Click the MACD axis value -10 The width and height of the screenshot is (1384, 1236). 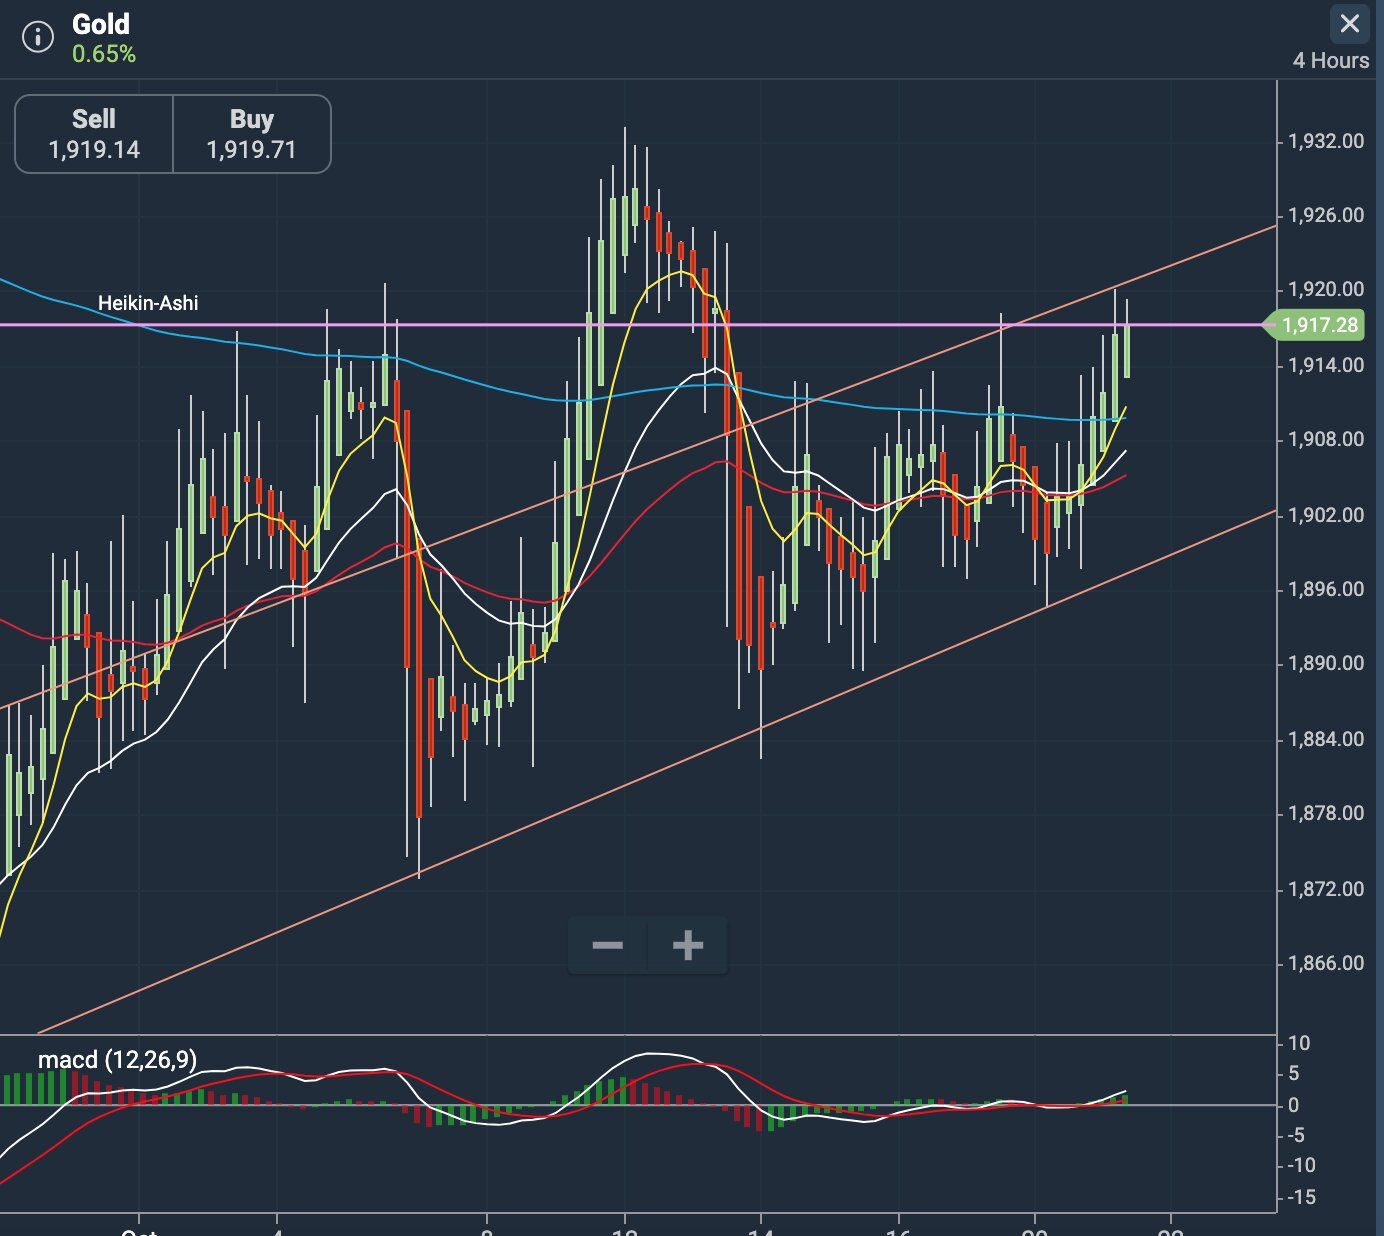point(1302,1165)
